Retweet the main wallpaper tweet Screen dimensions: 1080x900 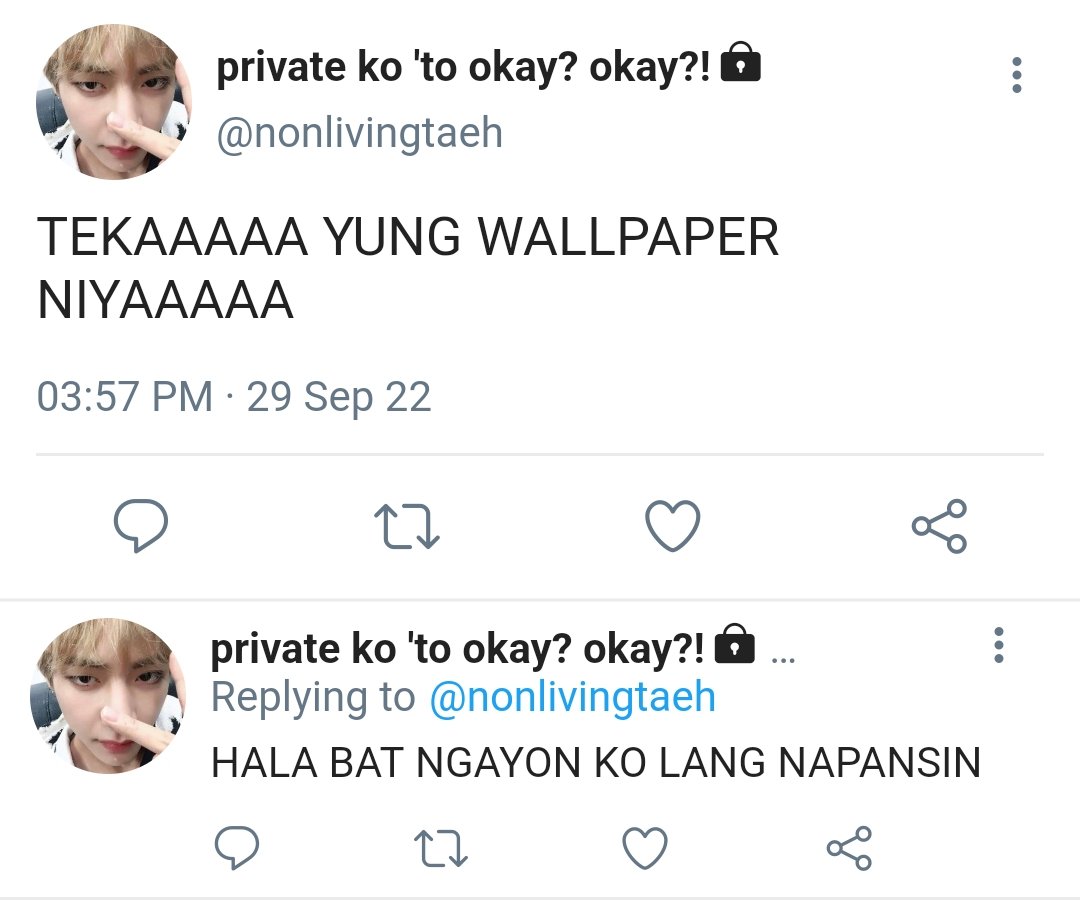[x=406, y=527]
